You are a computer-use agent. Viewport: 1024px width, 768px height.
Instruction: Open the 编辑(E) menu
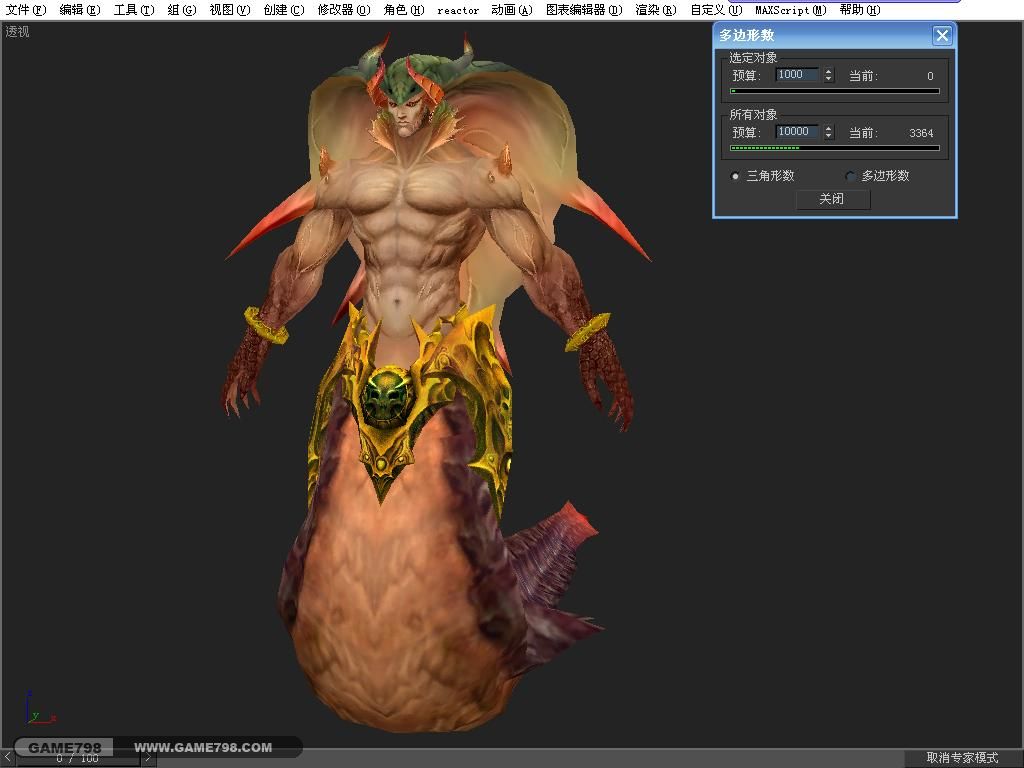(x=80, y=10)
